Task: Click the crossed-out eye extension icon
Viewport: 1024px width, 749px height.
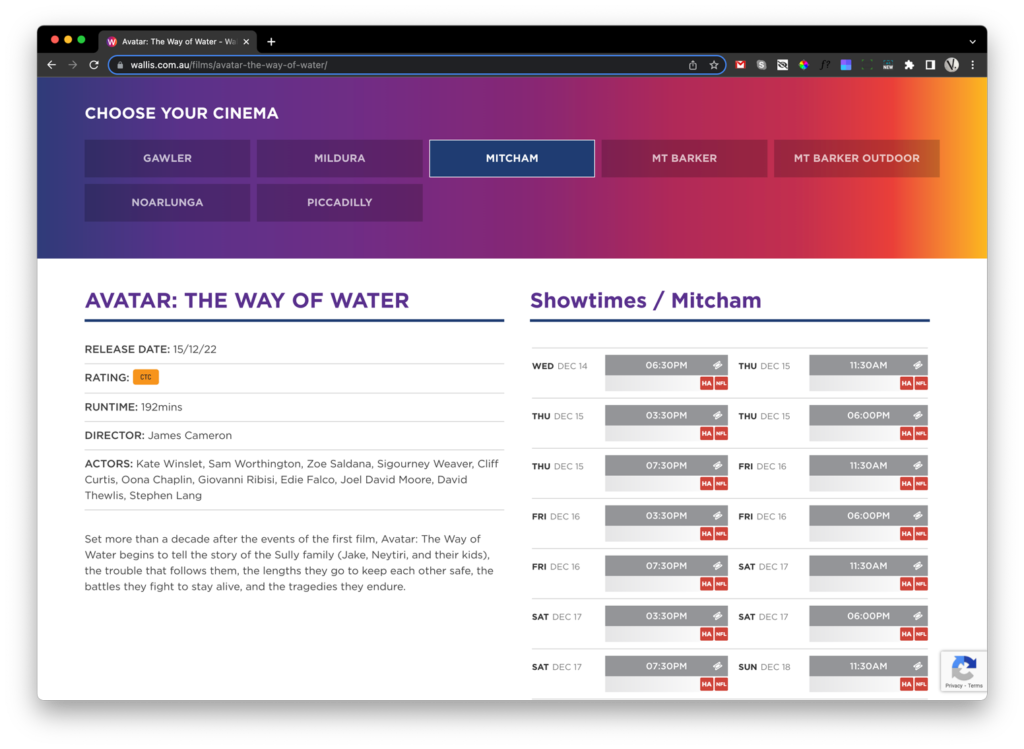Action: (782, 65)
